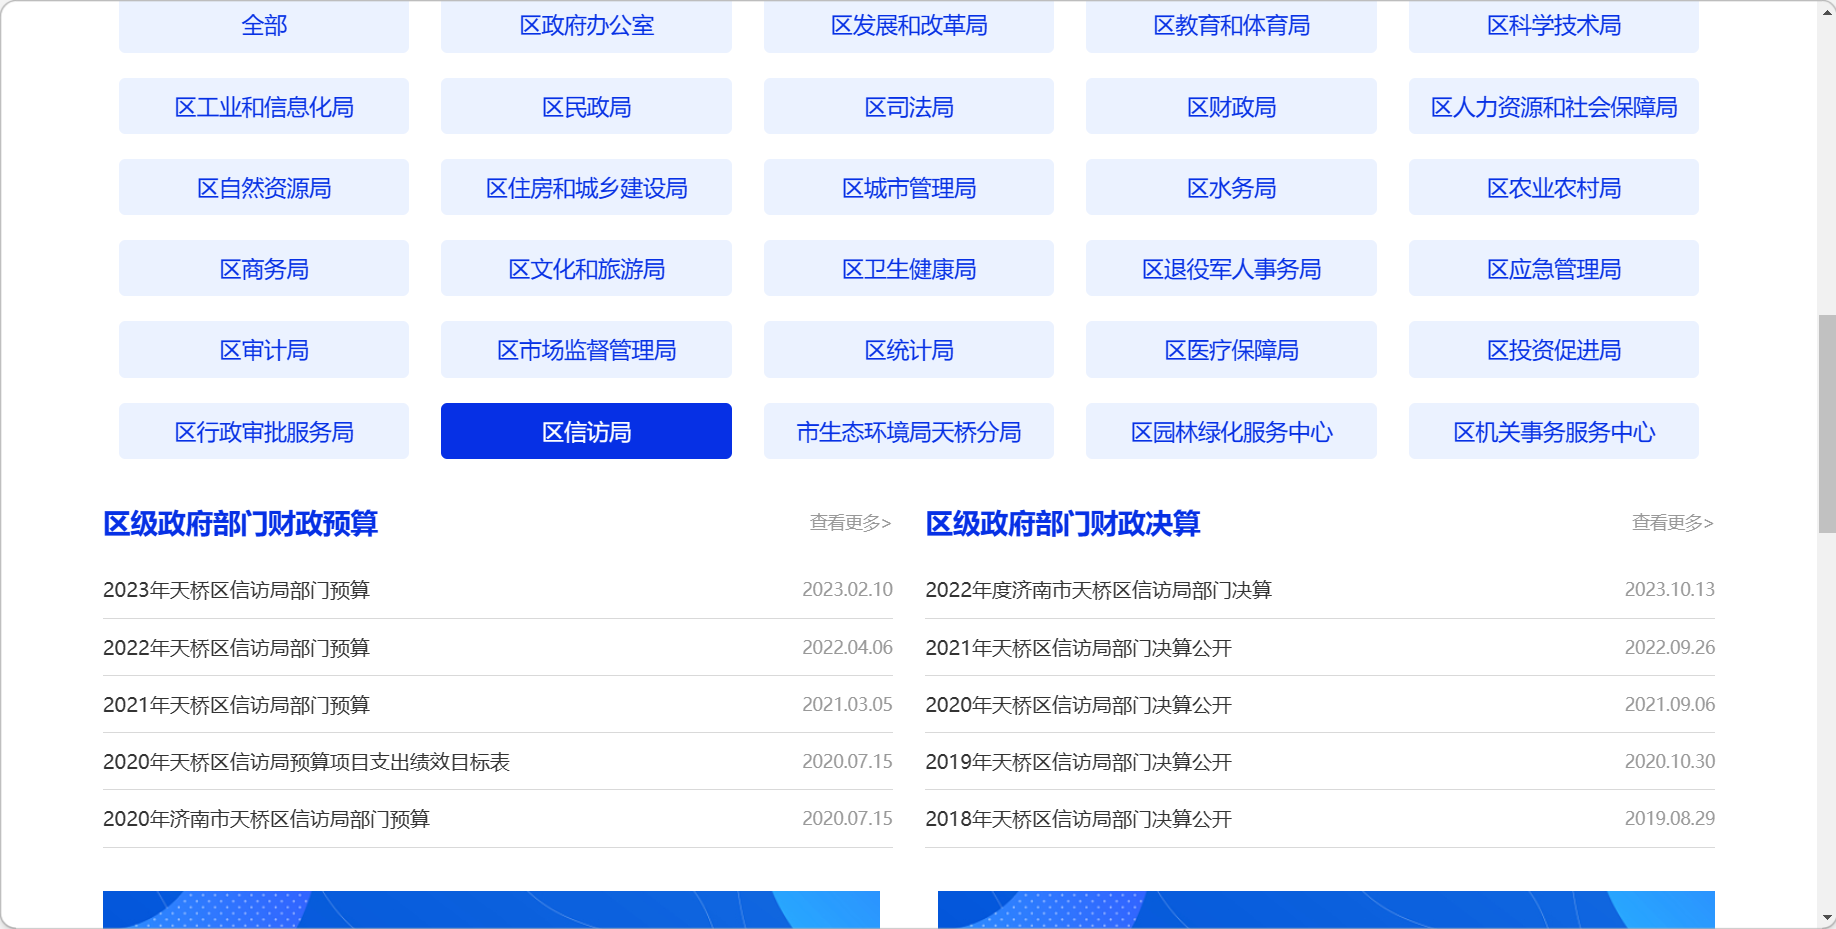Filter by 区医疗保障局
The height and width of the screenshot is (929, 1836).
1231,349
